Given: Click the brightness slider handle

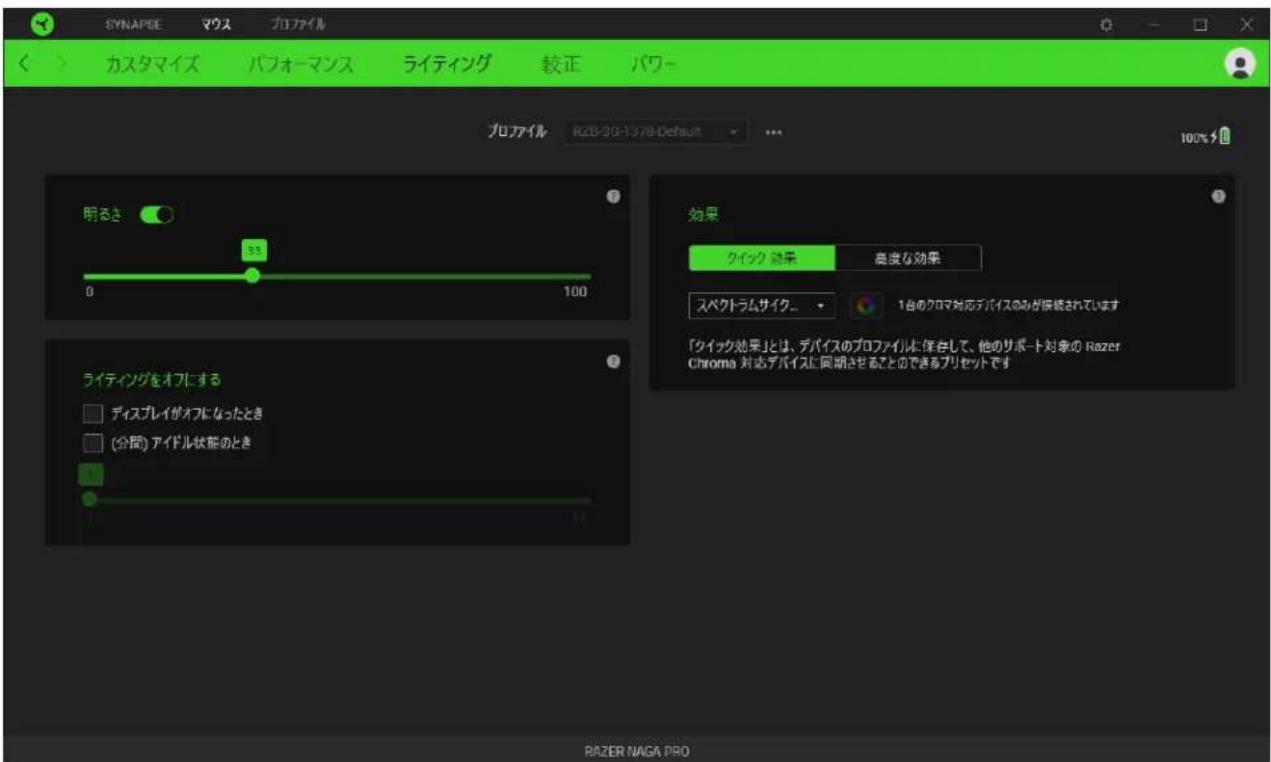Looking at the screenshot, I should click(252, 275).
